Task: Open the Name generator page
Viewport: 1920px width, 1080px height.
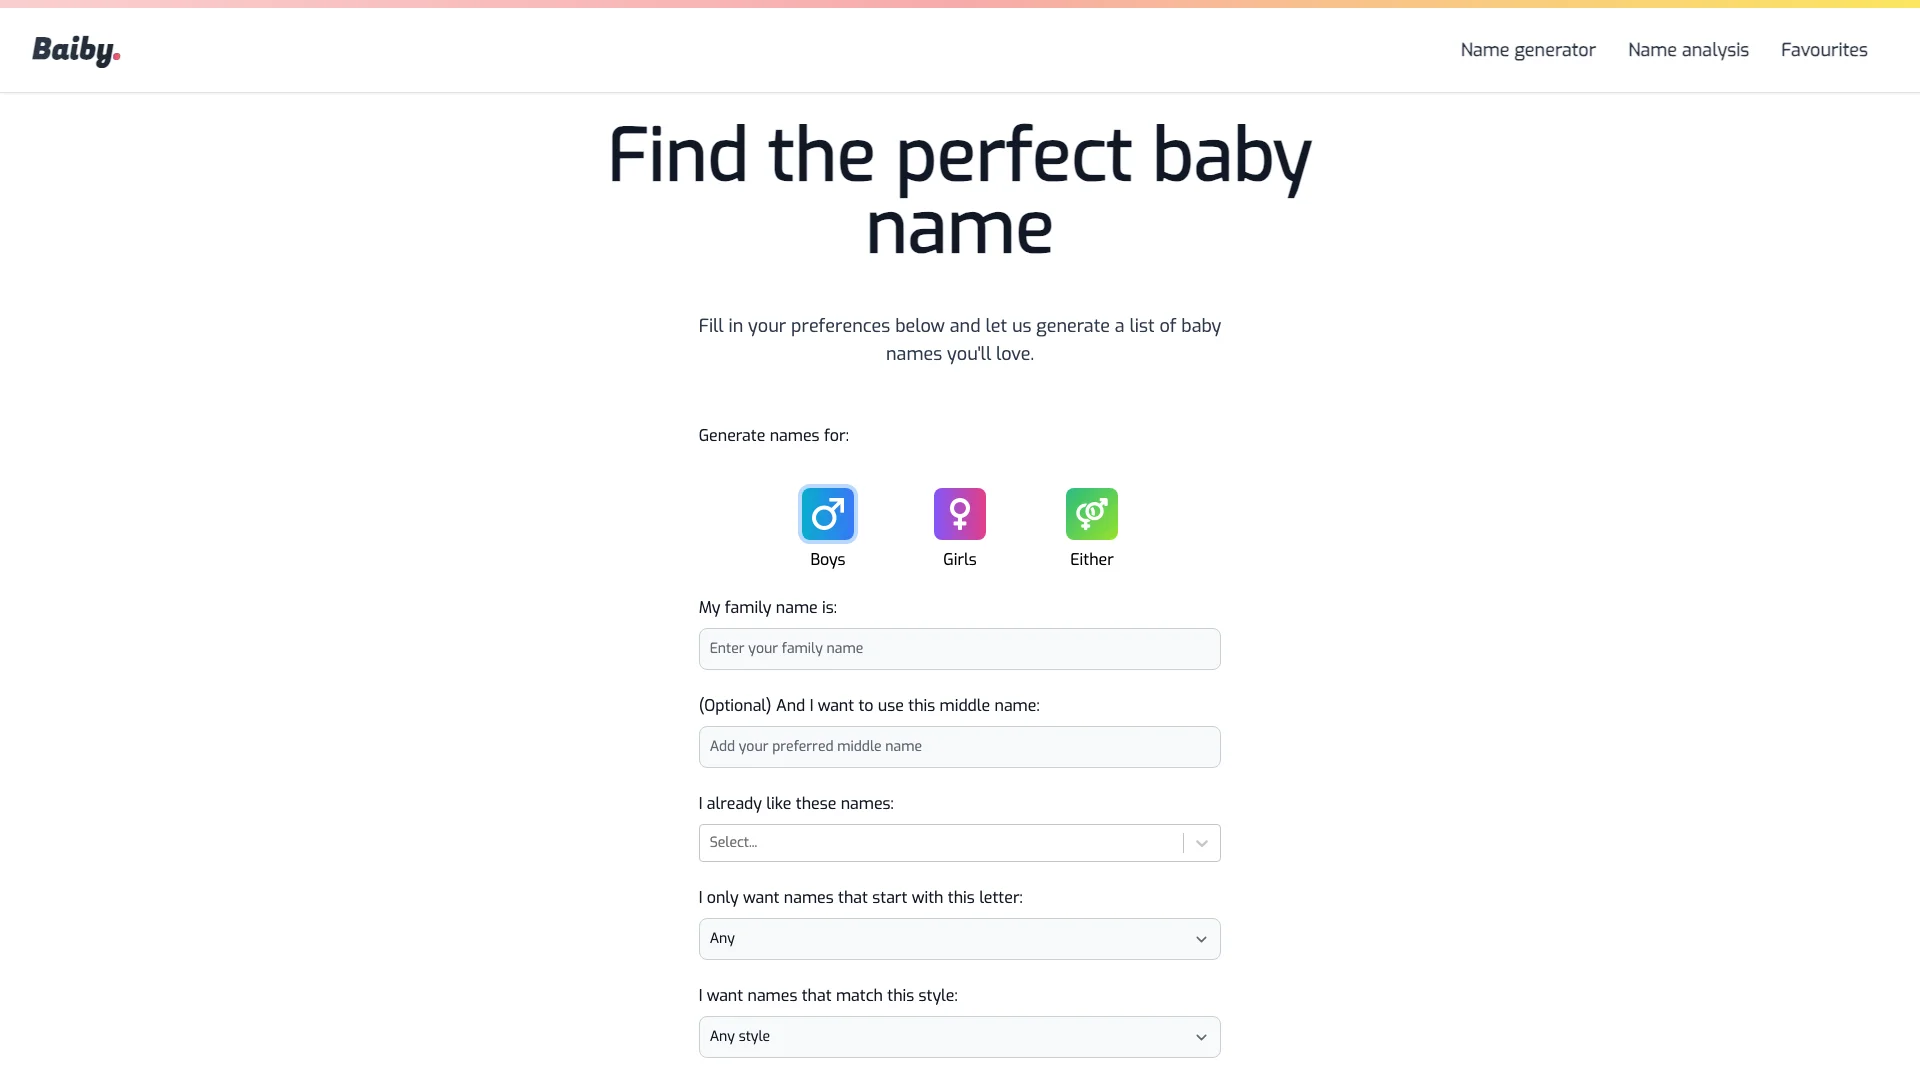Action: point(1527,50)
